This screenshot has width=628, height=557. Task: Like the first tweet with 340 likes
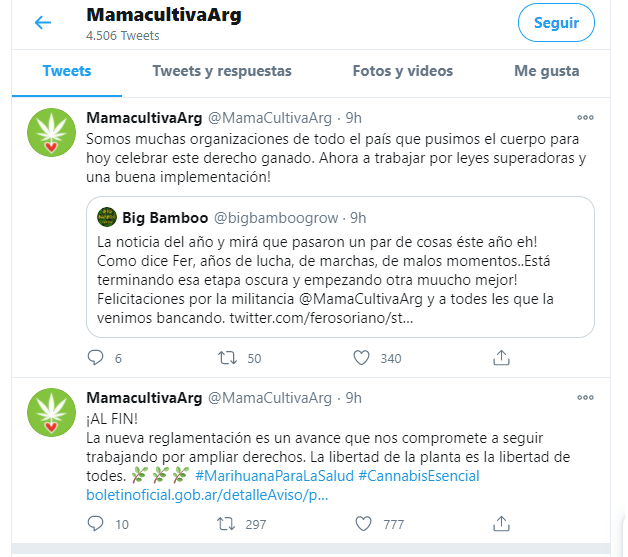pyautogui.click(x=362, y=358)
